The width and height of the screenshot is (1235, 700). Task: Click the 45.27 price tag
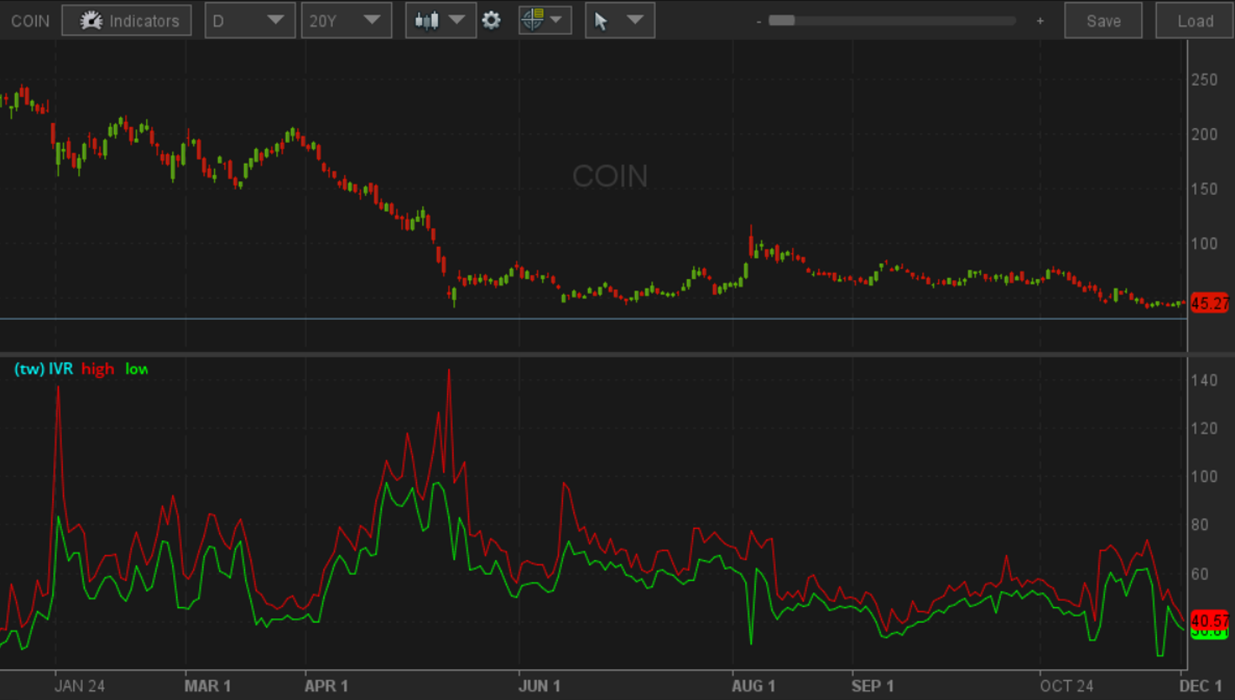click(1210, 303)
